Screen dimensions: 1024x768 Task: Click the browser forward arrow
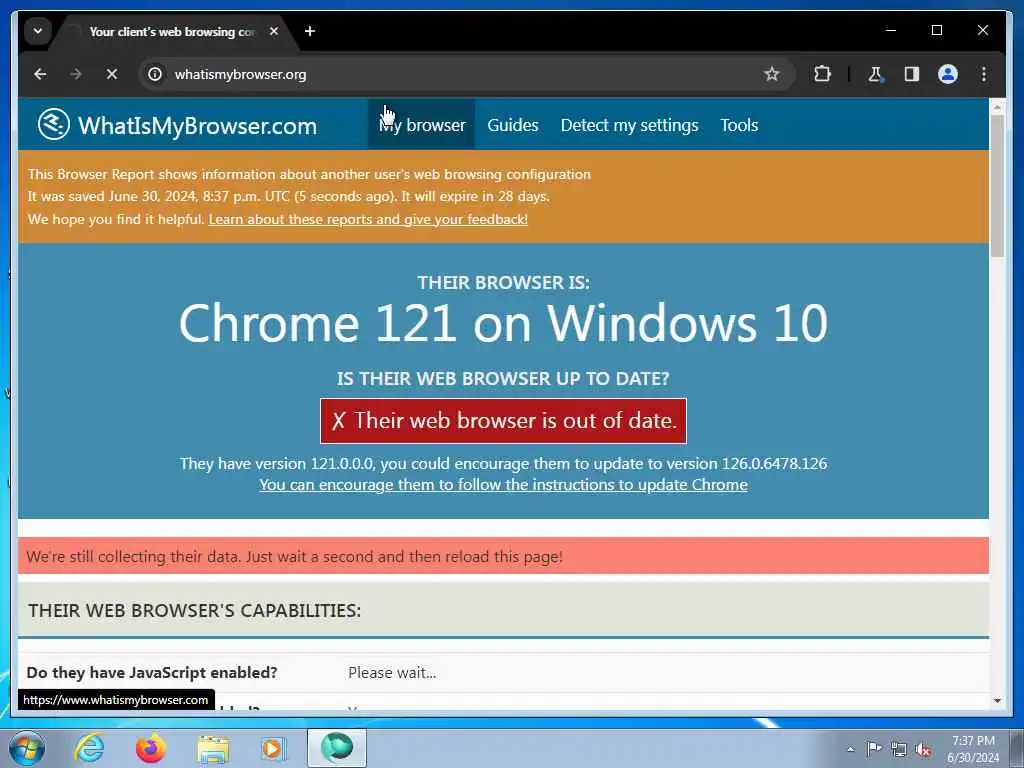tap(76, 74)
